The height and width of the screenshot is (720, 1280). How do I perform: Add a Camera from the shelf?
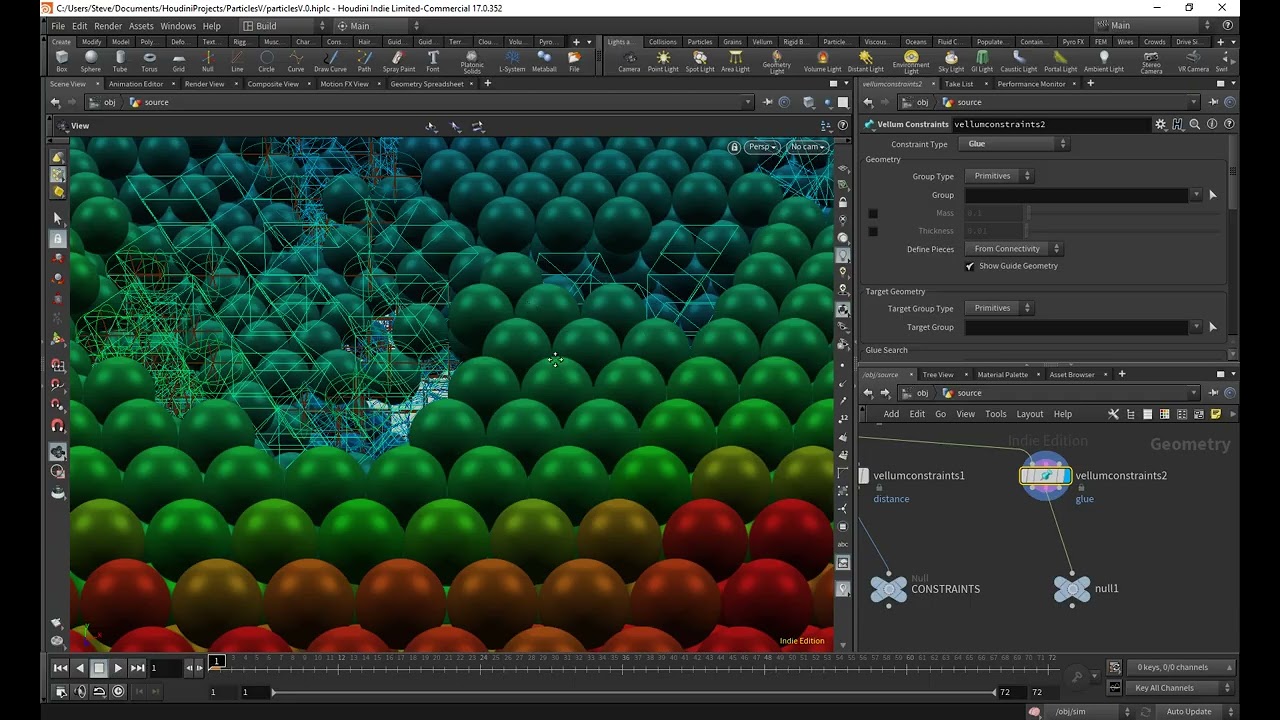click(x=629, y=62)
